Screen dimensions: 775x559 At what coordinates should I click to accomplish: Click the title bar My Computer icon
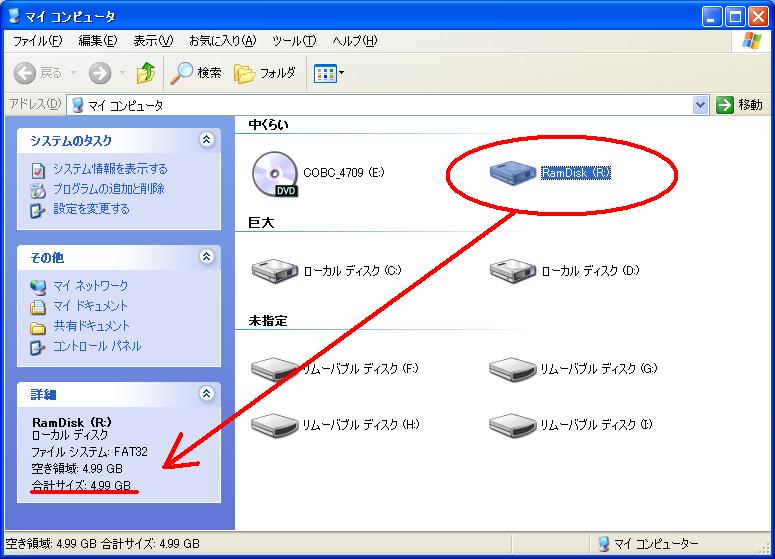[14, 16]
